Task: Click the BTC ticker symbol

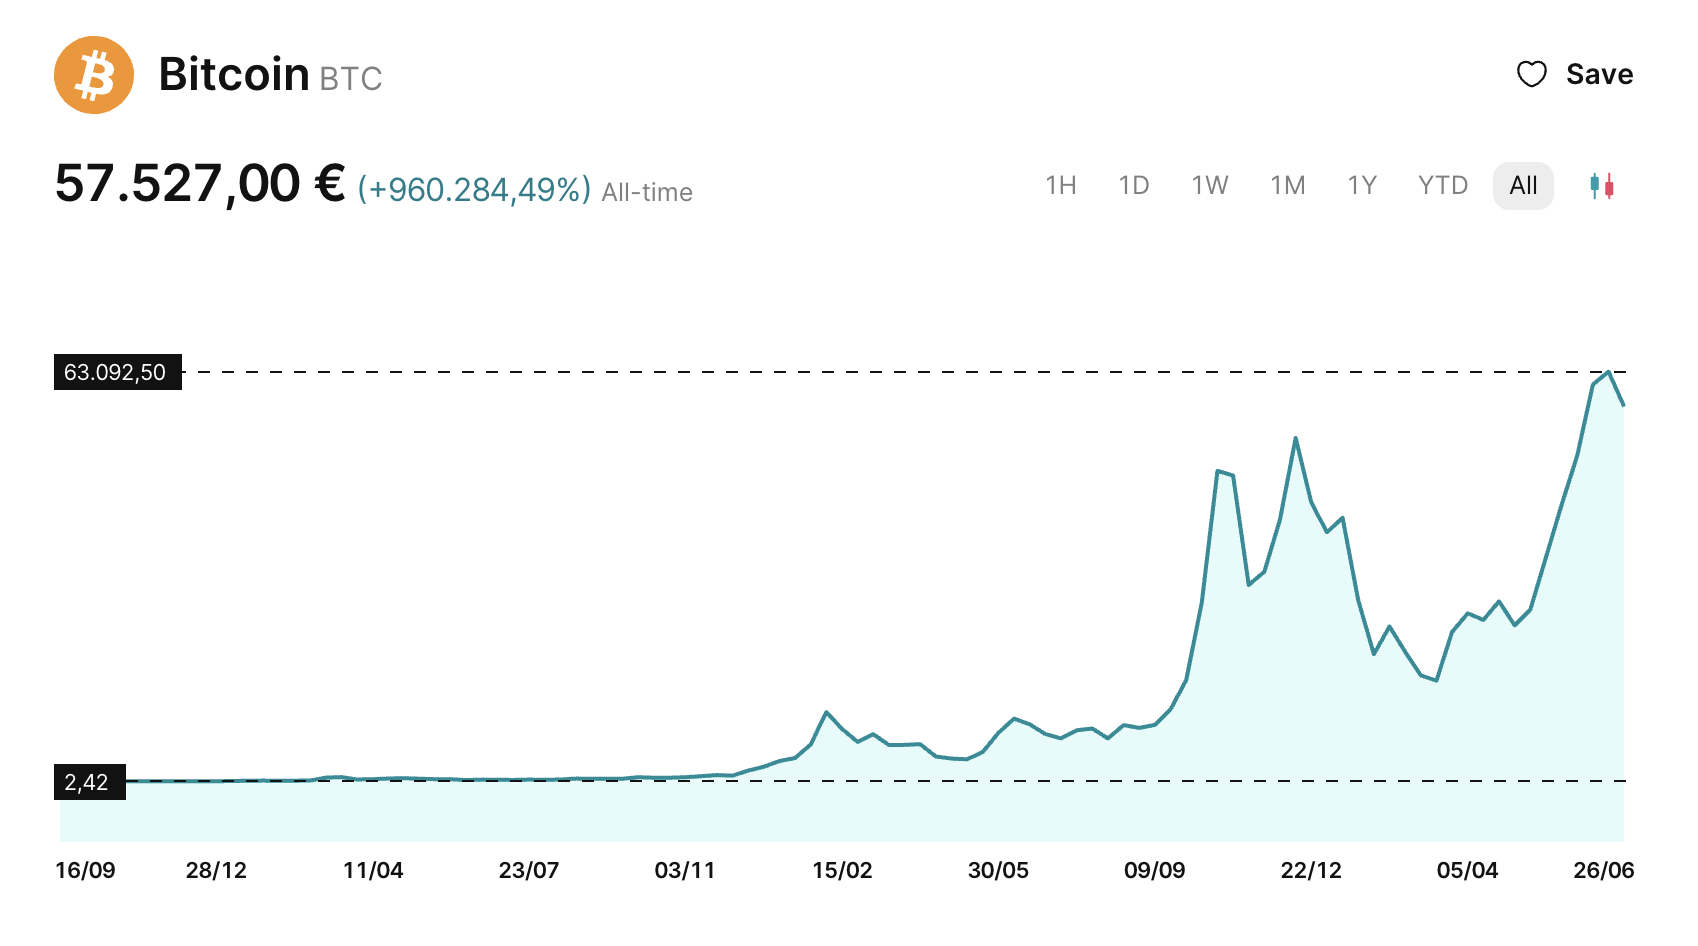Action: [x=351, y=79]
